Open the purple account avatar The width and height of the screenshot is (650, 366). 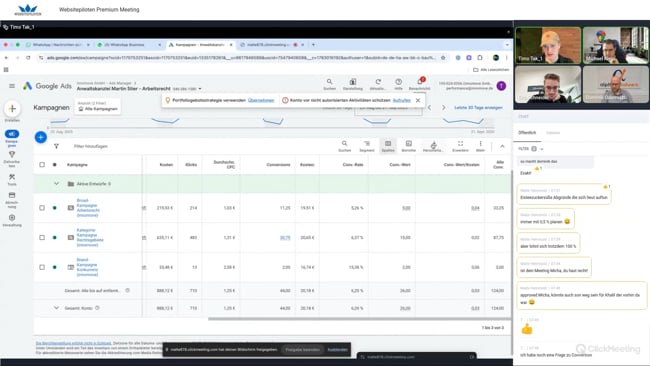(x=501, y=86)
